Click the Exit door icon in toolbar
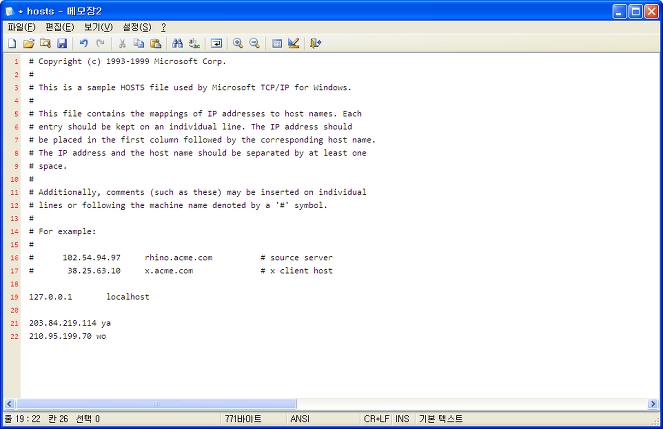 point(315,43)
